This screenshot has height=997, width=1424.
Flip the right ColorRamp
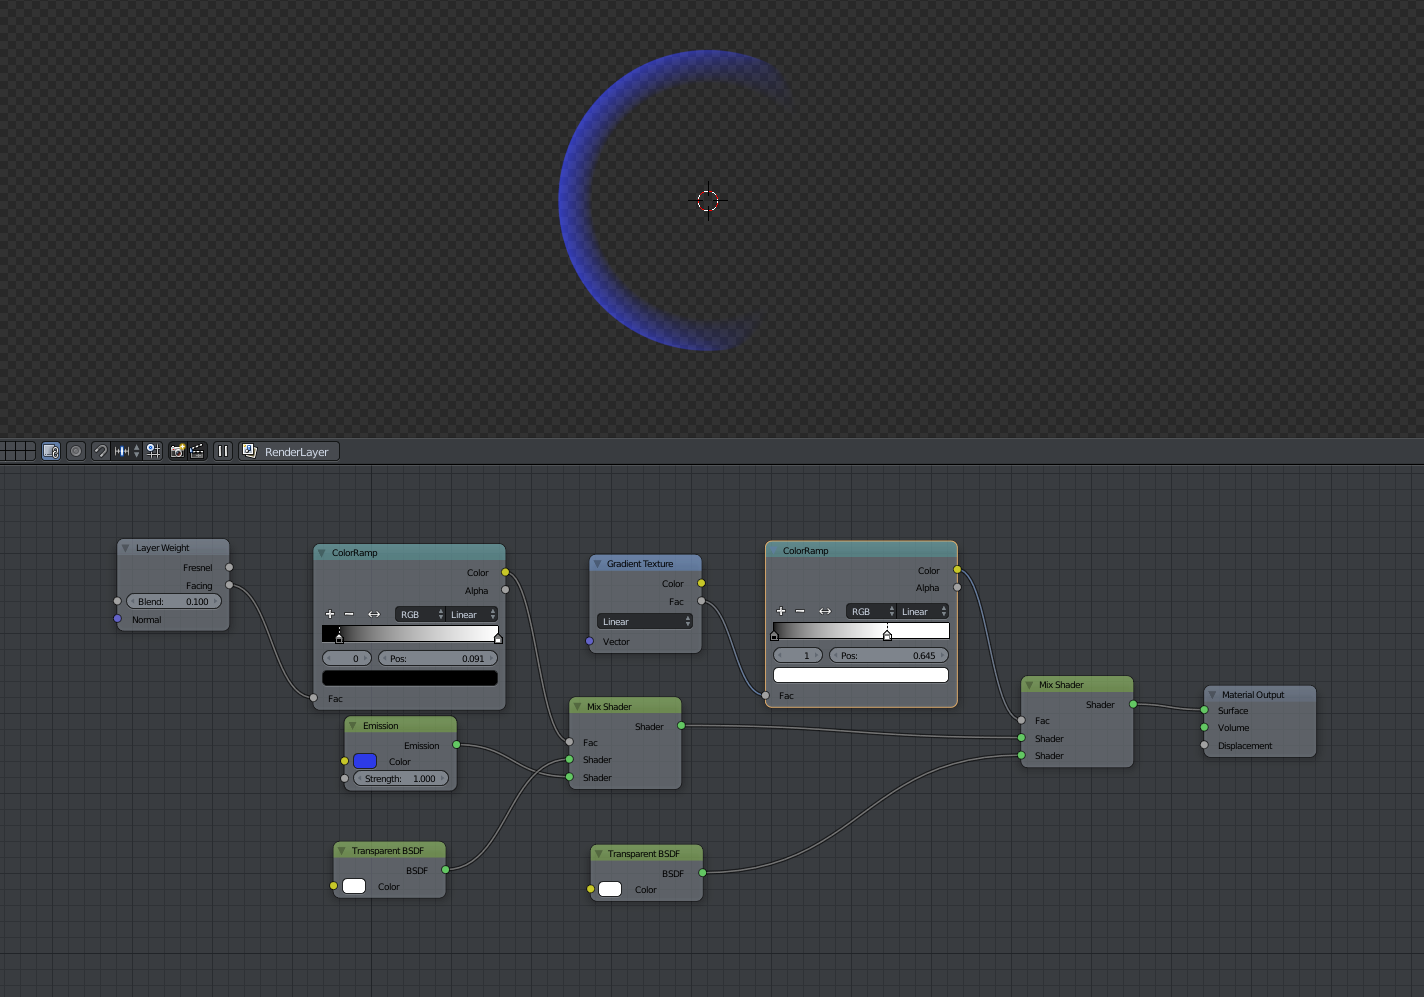pos(825,611)
